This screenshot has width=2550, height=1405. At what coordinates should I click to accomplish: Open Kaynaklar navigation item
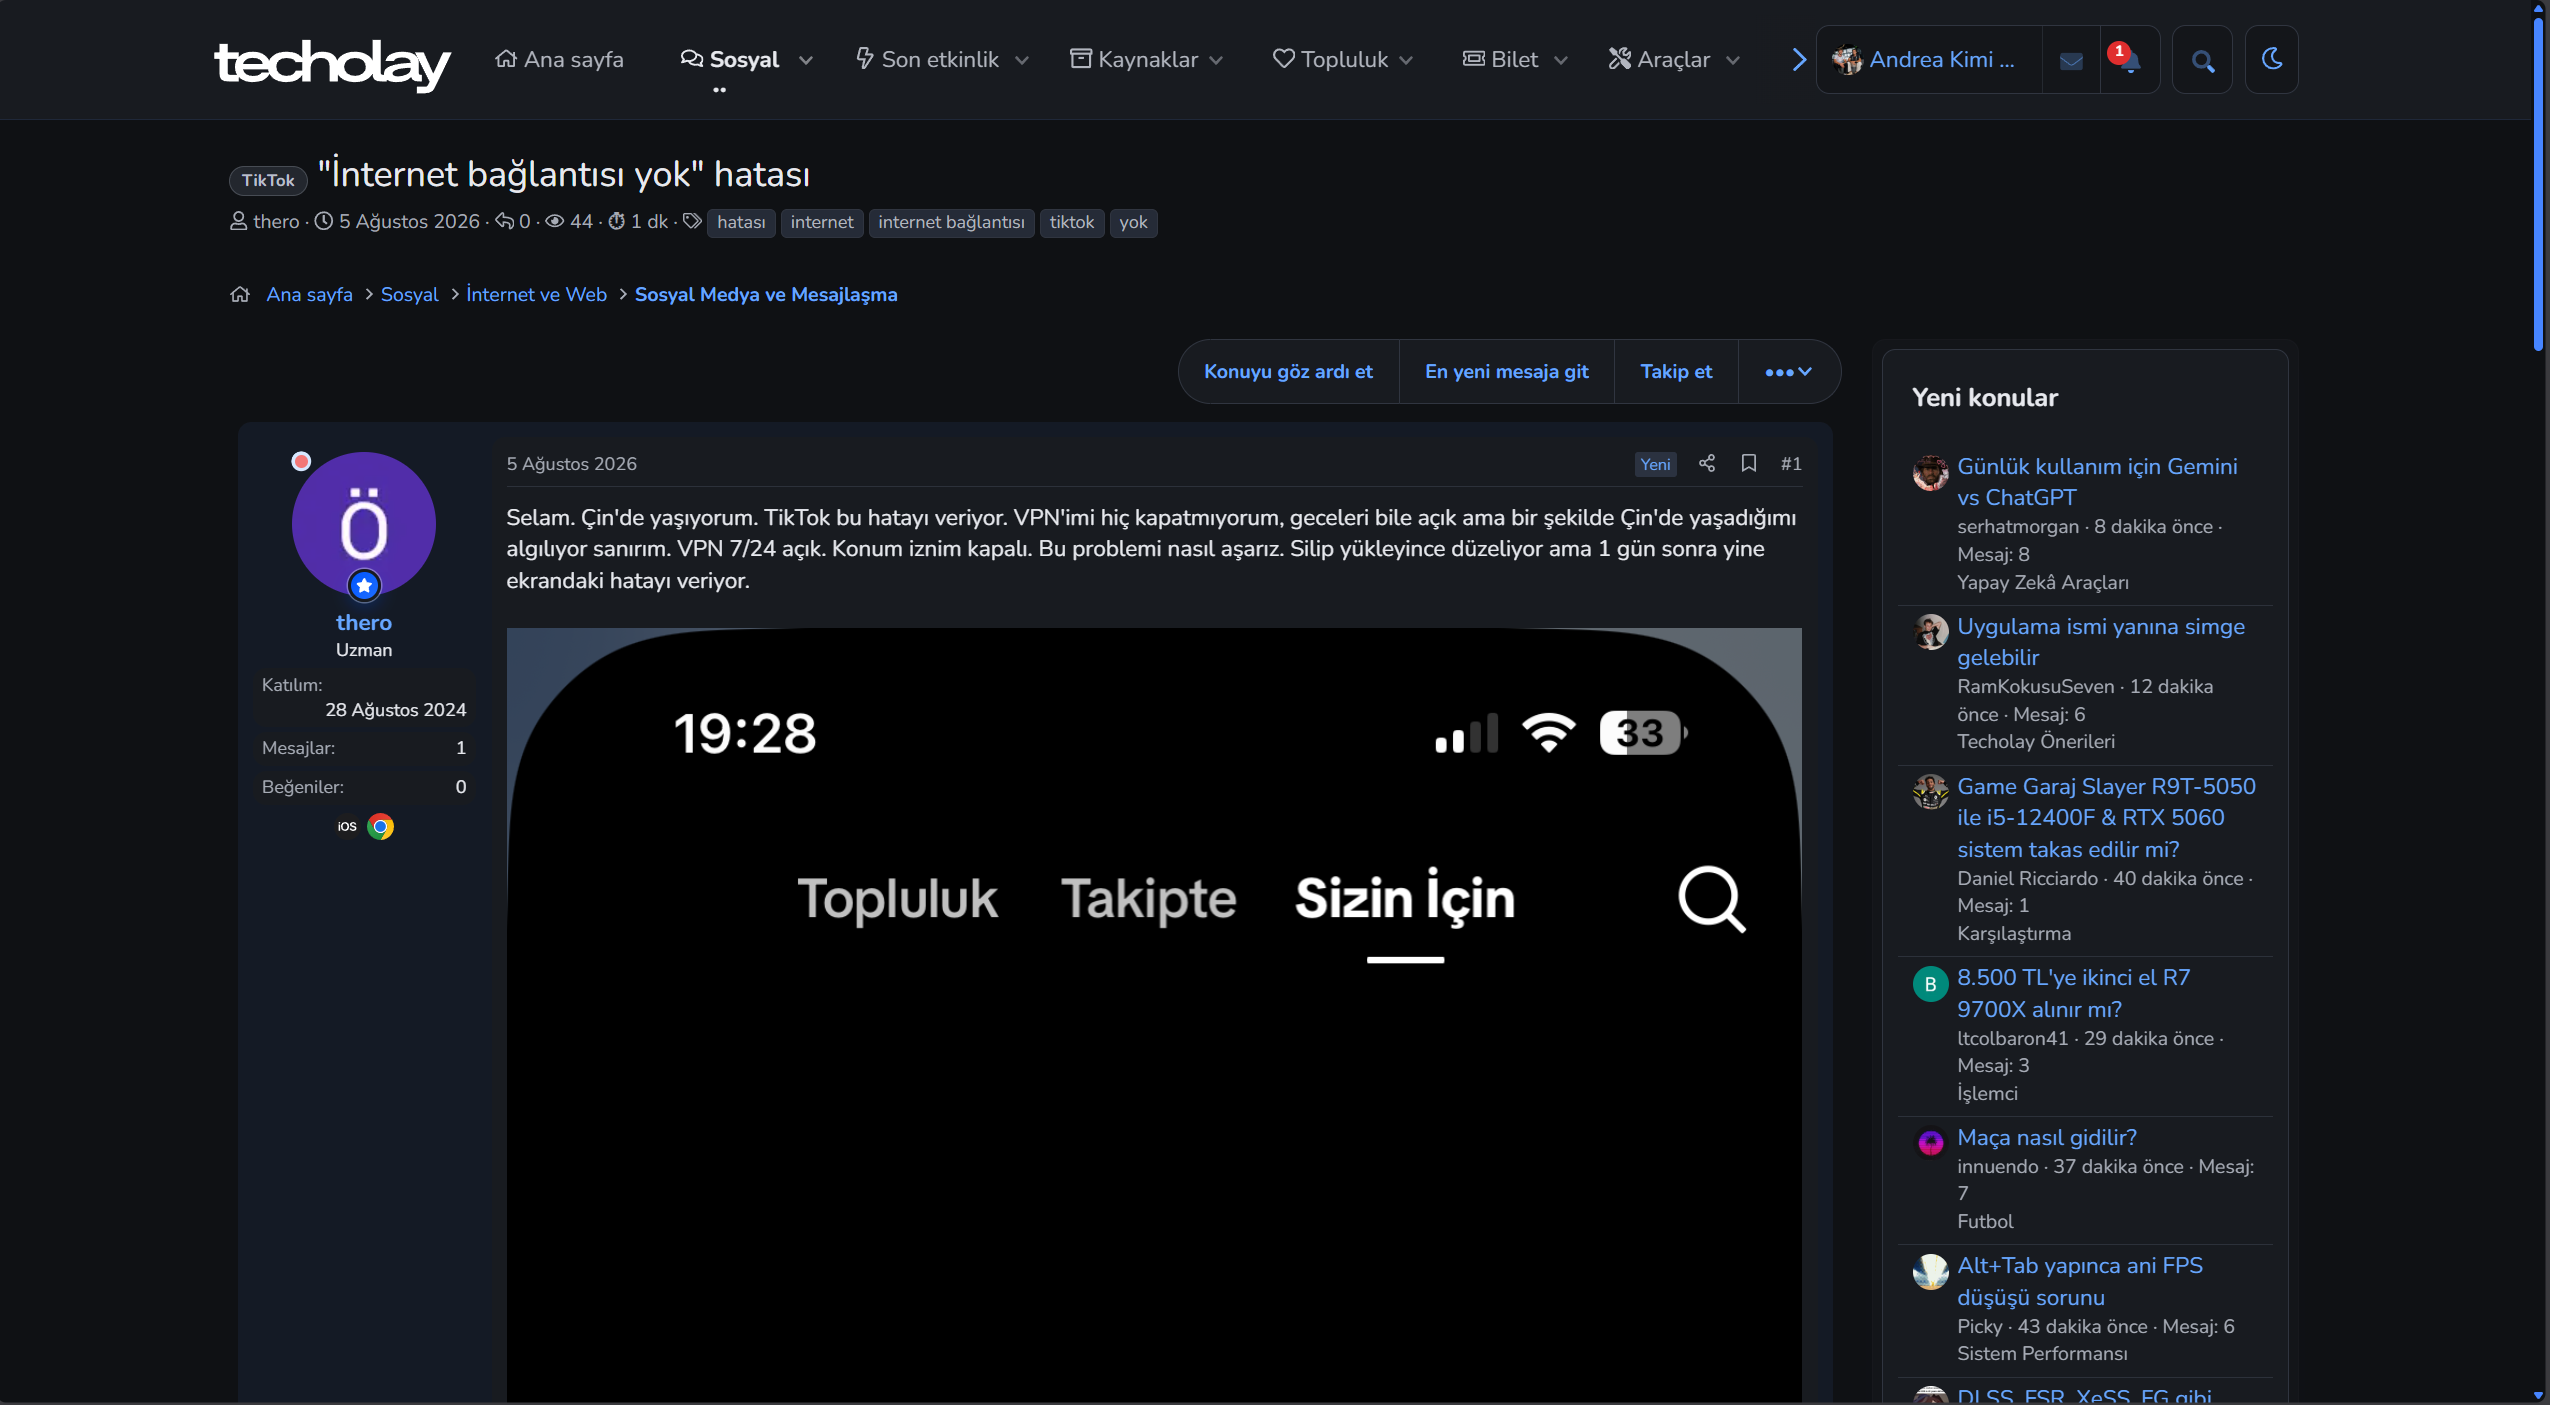point(1134,60)
